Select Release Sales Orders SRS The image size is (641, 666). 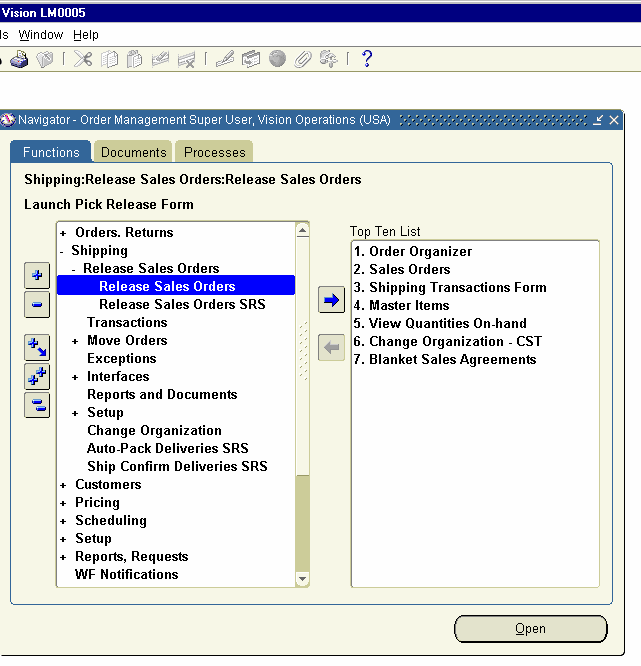point(182,304)
